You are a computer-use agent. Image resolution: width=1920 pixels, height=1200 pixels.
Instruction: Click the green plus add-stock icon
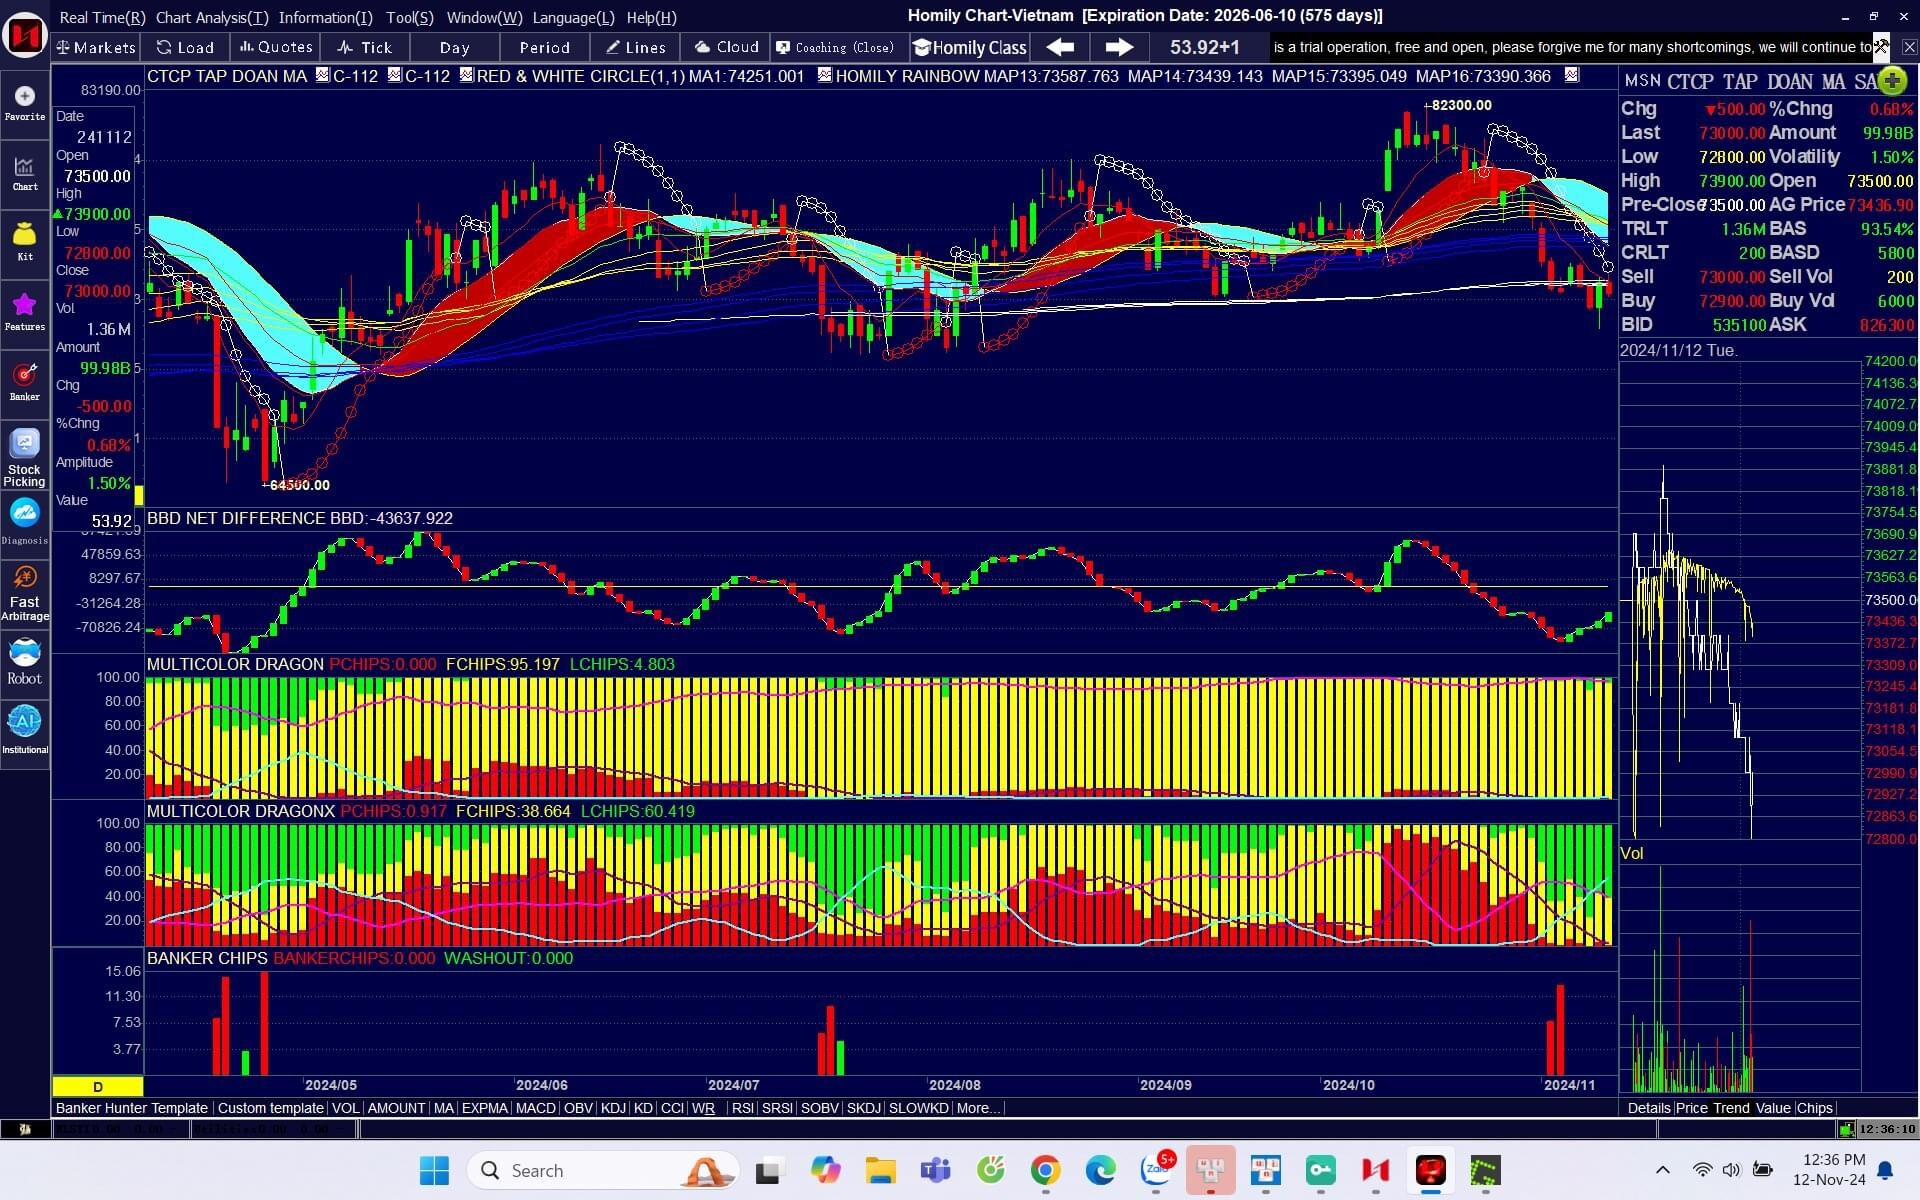click(x=1891, y=81)
